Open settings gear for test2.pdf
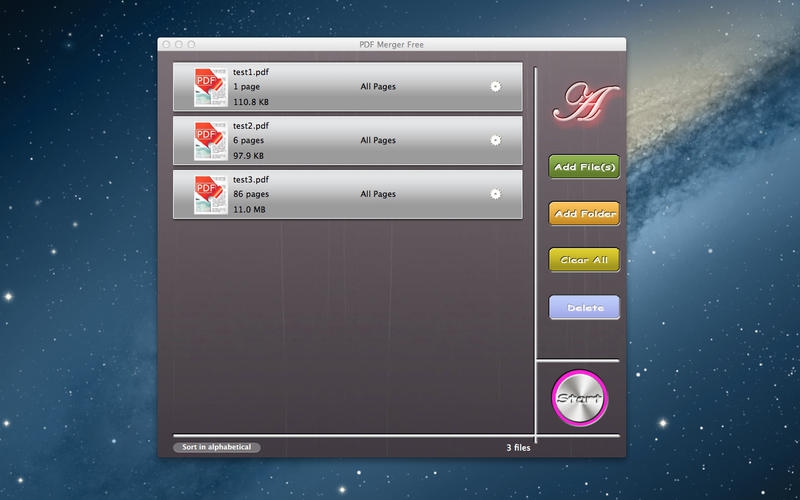Screen dimensions: 800x500 point(495,140)
